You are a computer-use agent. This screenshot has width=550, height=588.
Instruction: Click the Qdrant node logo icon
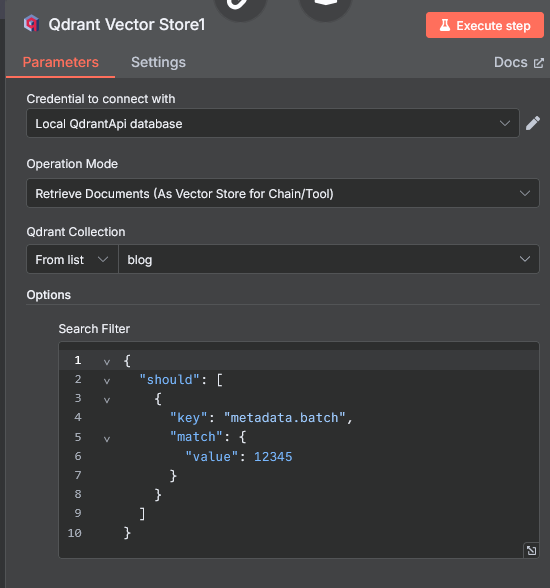(x=31, y=24)
